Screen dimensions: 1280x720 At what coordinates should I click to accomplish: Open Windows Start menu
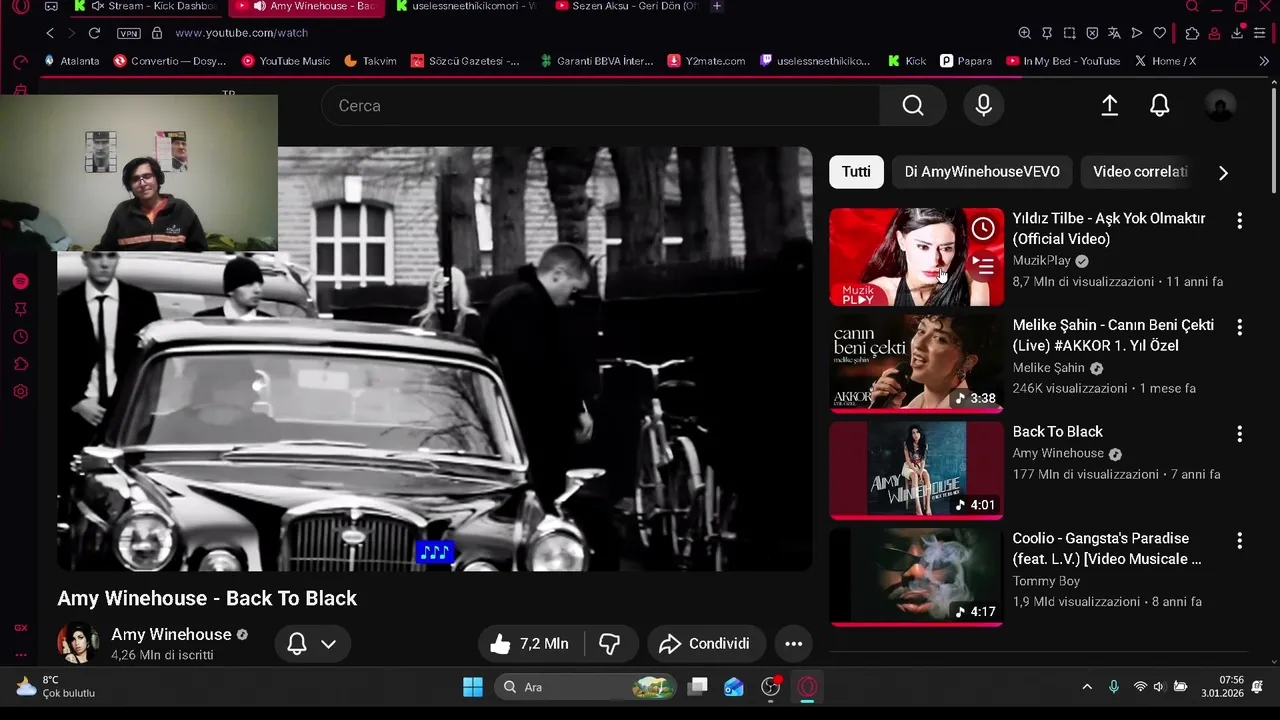[473, 687]
